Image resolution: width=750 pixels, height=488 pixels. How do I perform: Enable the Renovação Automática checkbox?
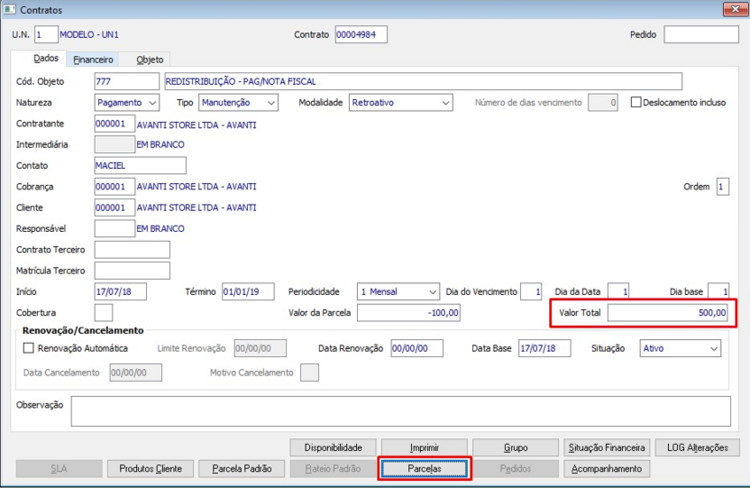(x=29, y=348)
